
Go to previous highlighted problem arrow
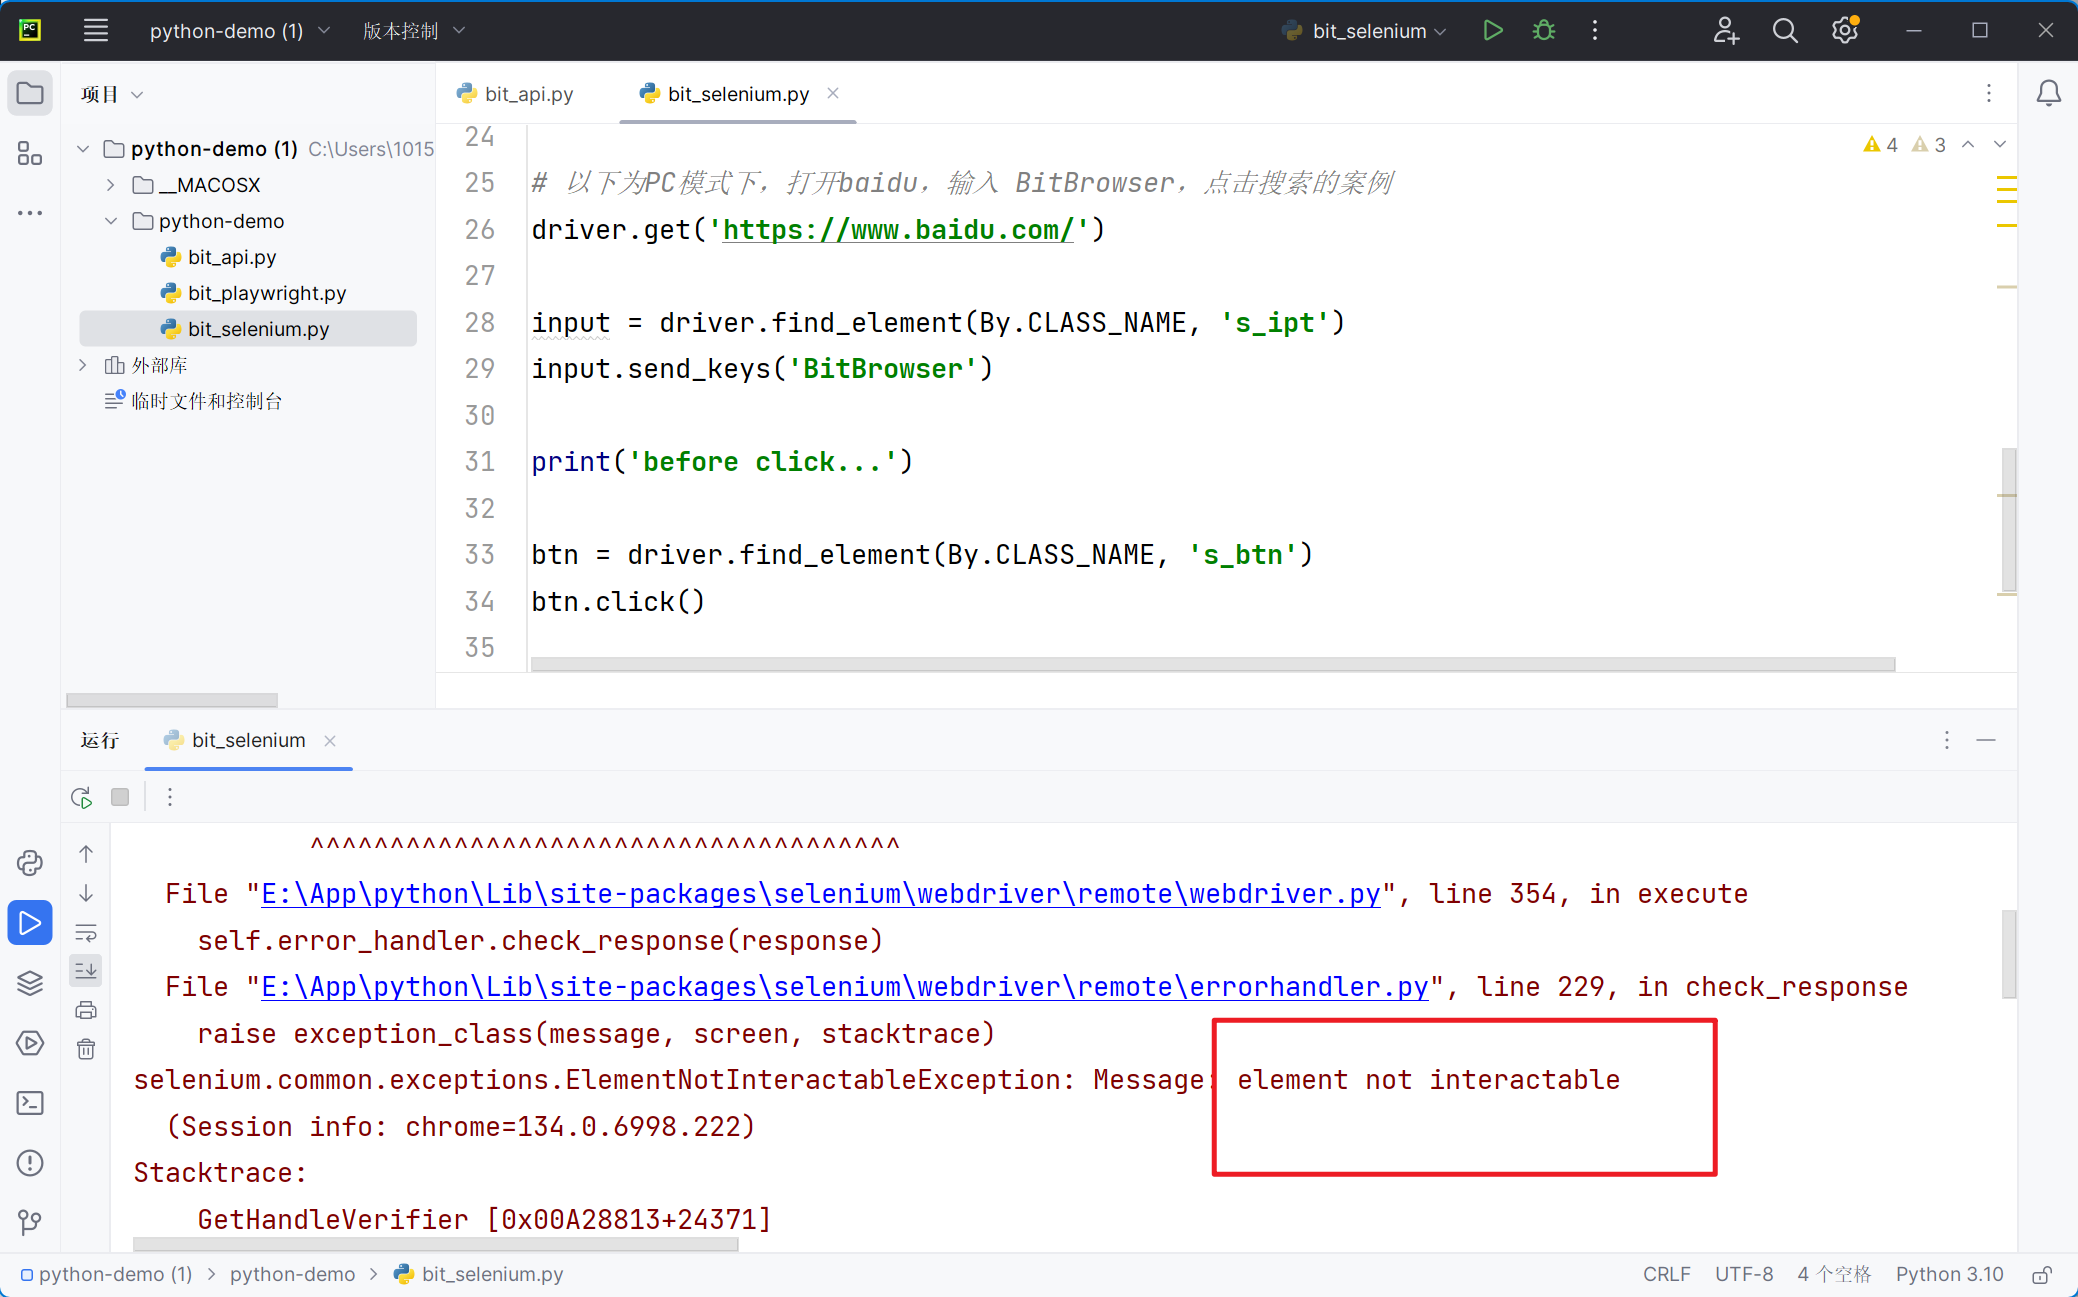point(1968,145)
